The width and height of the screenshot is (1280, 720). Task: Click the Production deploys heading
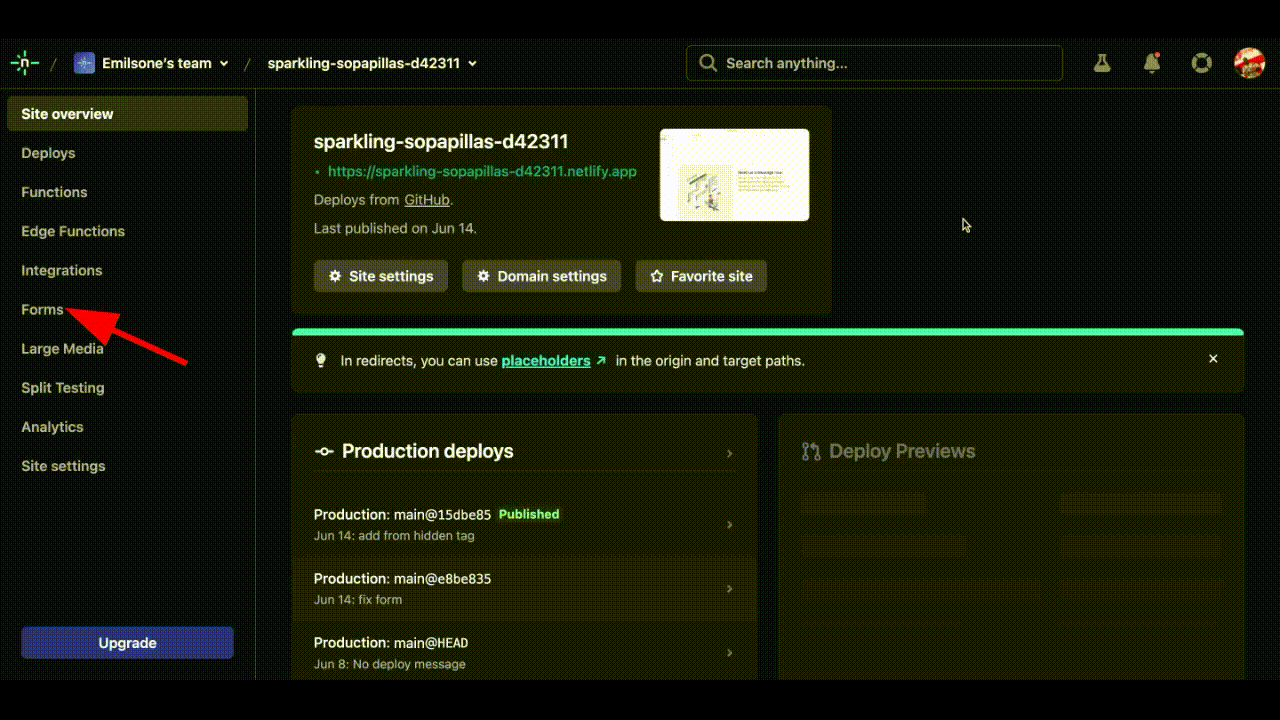pos(427,451)
